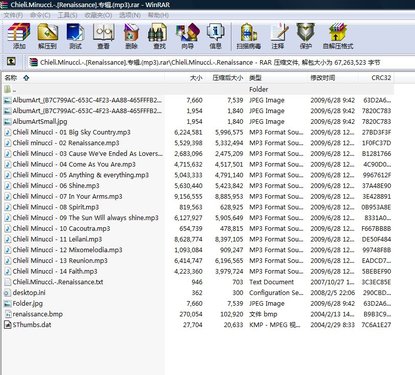Select 'Chieli Minucci - 05 Anything & everything.mp3'
Image resolution: width=415 pixels, height=375 pixels.
pyautogui.click(x=81, y=175)
